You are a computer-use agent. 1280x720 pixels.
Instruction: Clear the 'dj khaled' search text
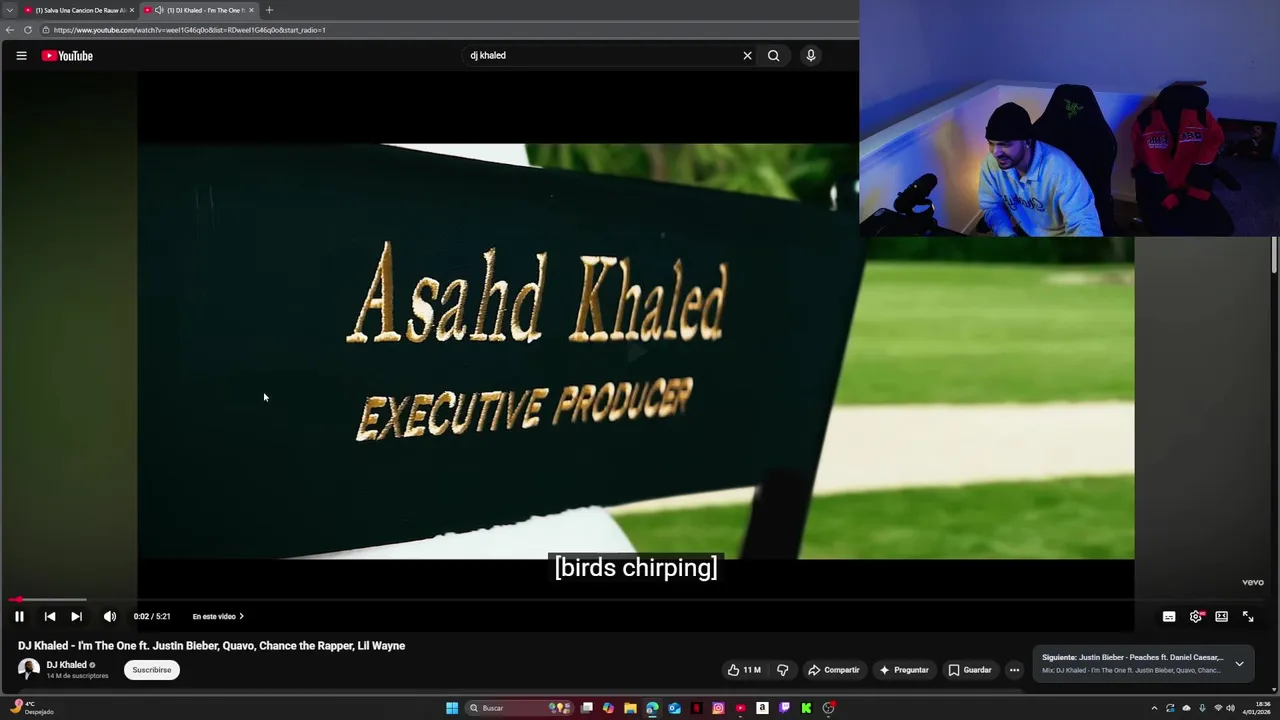pyautogui.click(x=747, y=56)
